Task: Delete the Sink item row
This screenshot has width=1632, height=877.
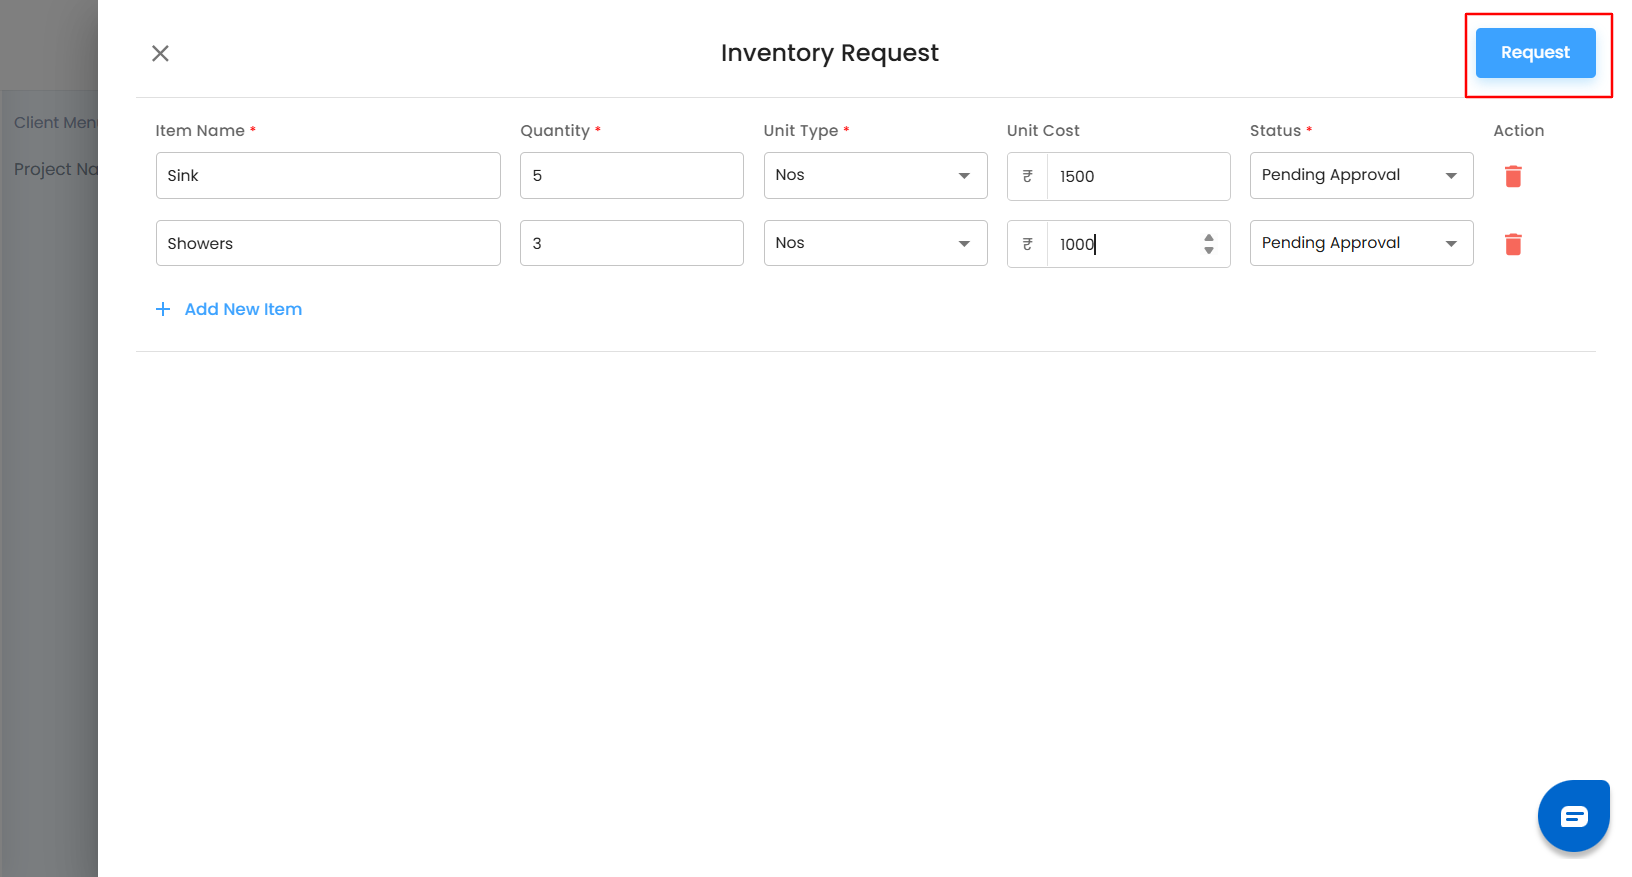Action: (1513, 176)
